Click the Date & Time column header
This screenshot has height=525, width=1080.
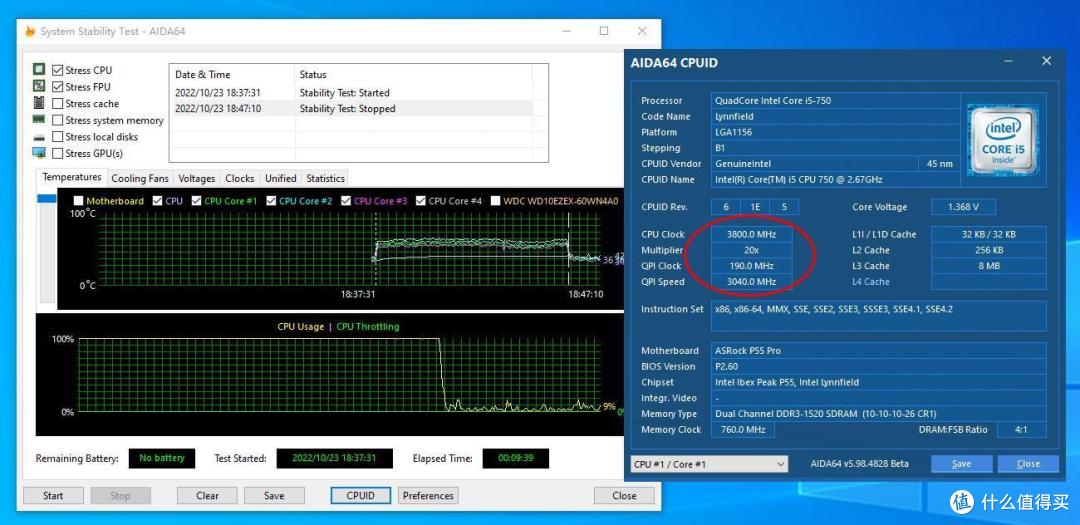click(232, 74)
